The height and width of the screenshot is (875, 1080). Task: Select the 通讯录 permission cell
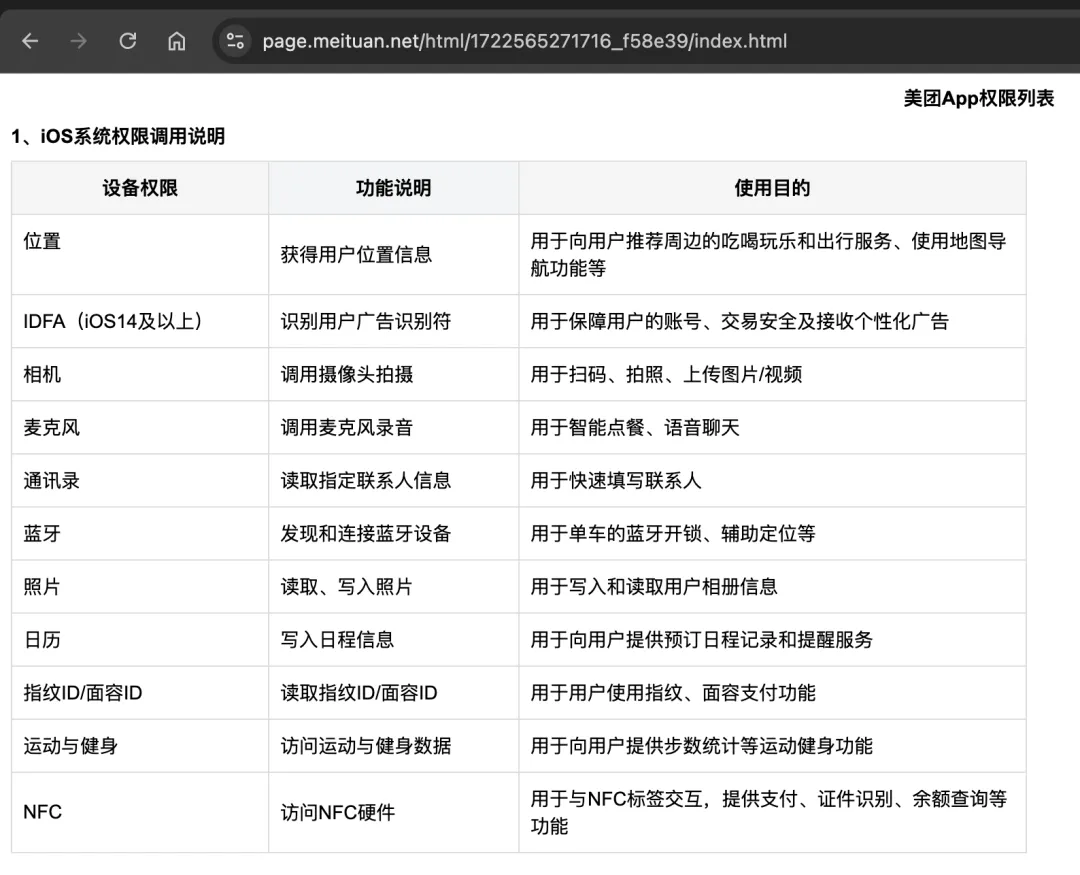click(x=140, y=480)
